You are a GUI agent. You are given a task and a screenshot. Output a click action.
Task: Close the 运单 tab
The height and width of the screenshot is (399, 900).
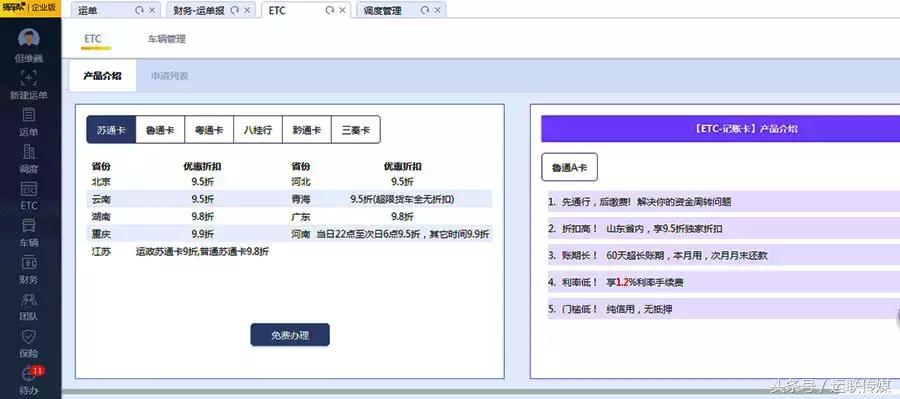point(152,10)
